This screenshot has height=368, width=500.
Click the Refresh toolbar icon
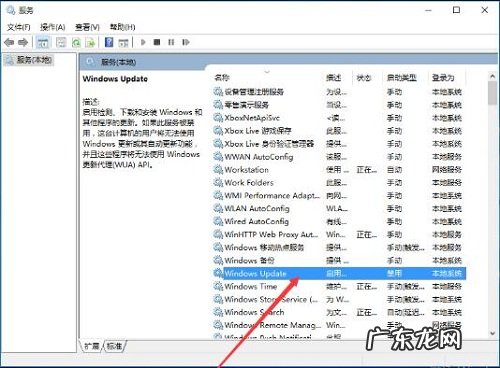[77, 42]
